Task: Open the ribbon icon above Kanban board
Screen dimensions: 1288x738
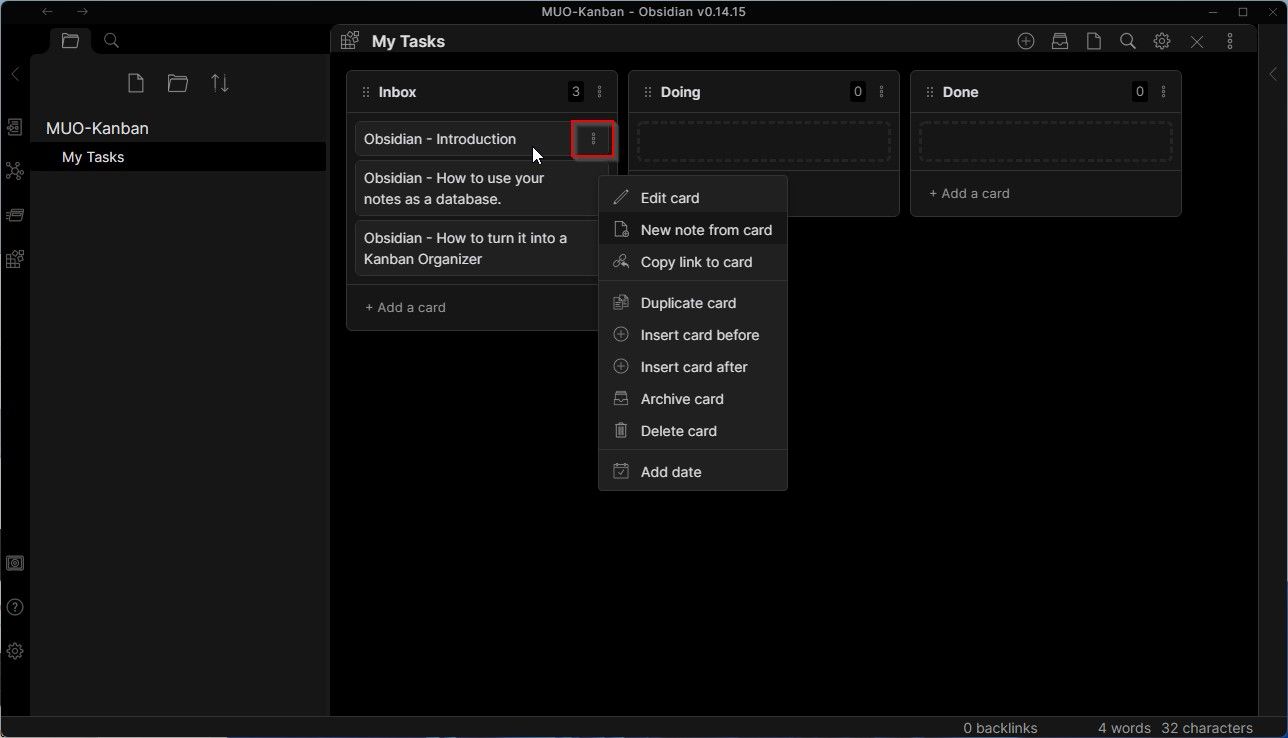Action: point(15,215)
